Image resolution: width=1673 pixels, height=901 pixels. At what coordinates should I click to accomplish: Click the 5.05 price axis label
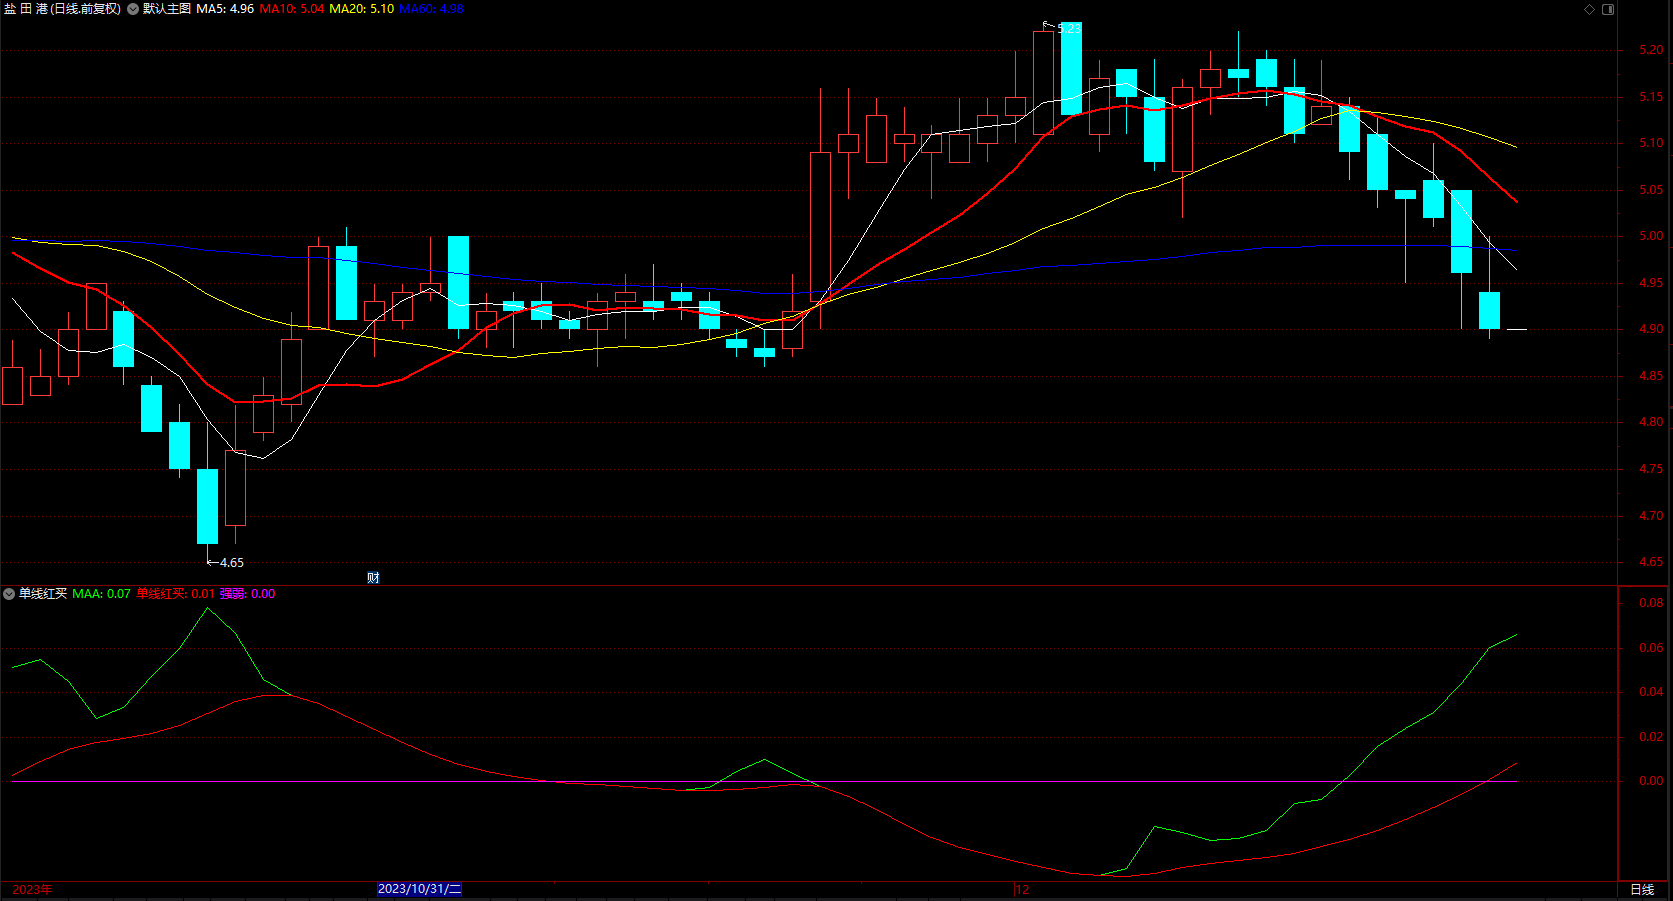coord(1652,190)
